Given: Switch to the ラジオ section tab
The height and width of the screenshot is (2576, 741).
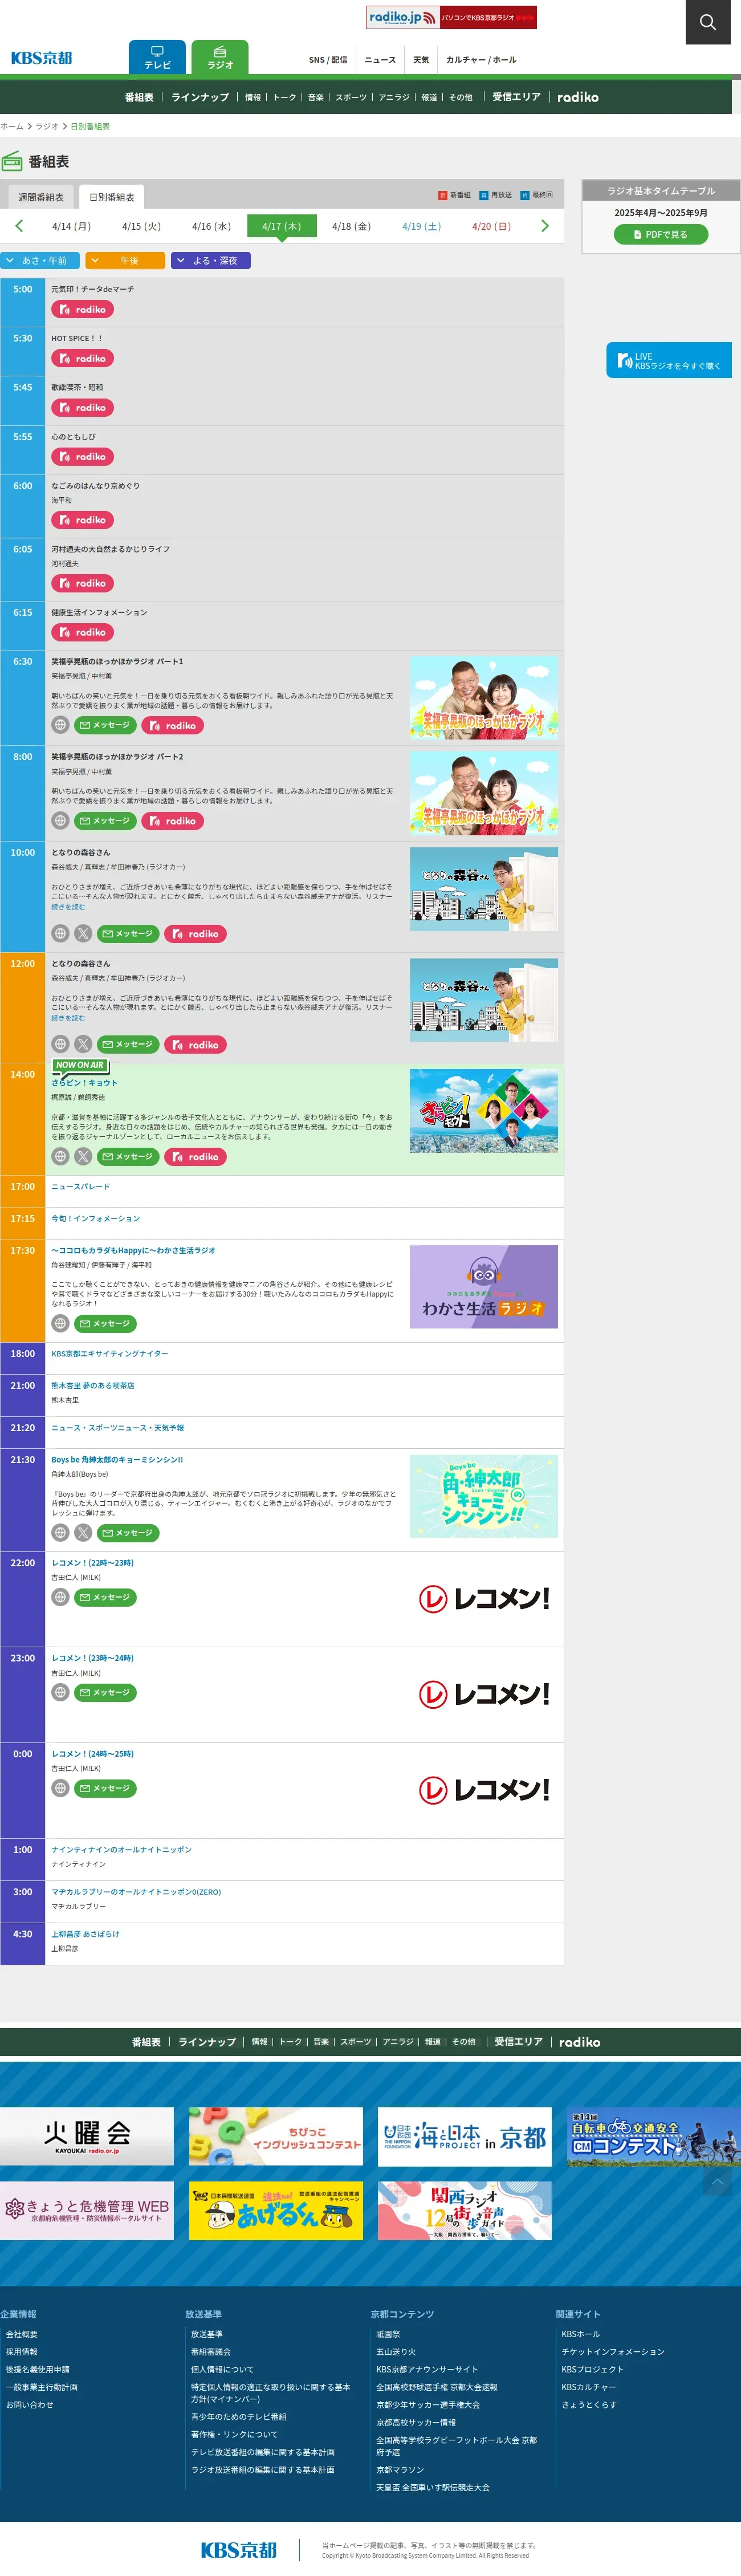Looking at the screenshot, I should [x=220, y=57].
